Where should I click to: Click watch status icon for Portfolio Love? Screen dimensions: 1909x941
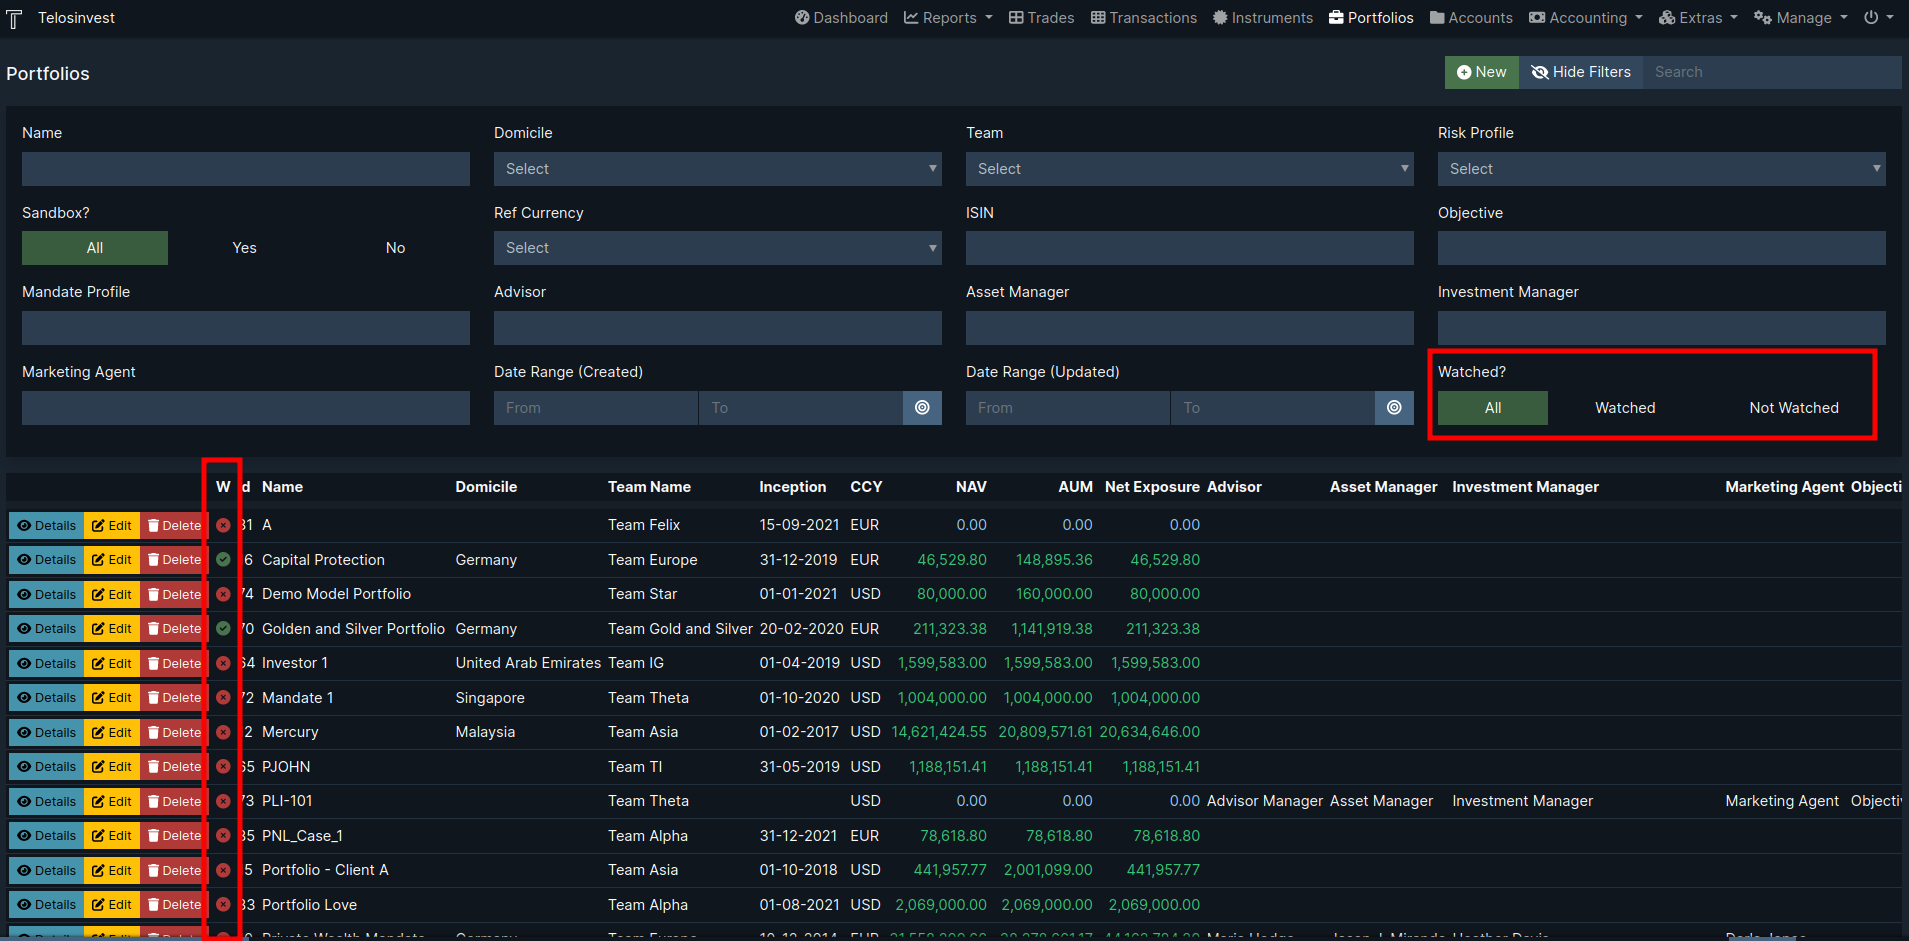click(x=223, y=905)
